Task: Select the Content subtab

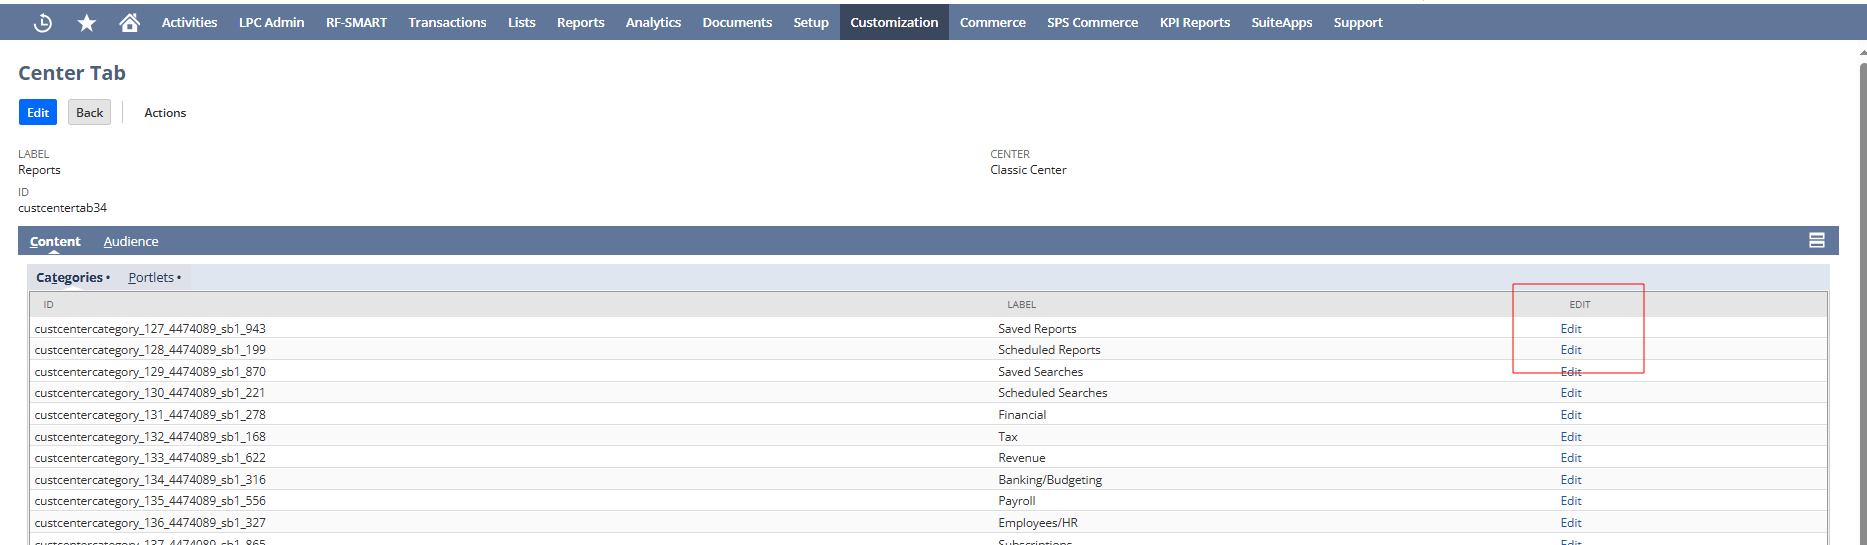Action: pyautogui.click(x=55, y=242)
